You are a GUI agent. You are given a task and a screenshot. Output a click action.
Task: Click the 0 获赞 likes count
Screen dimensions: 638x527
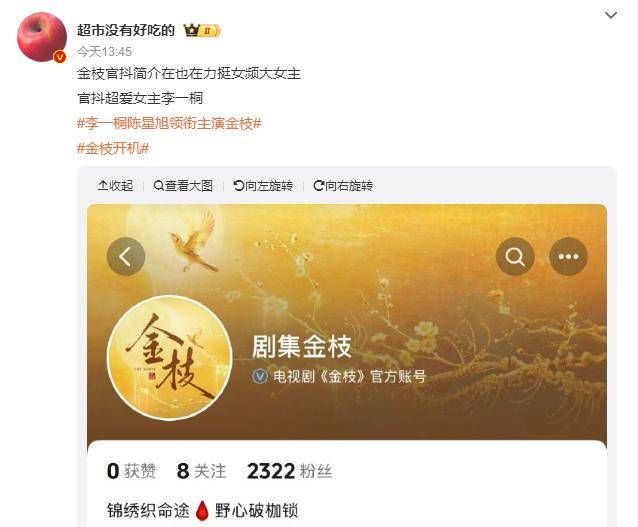point(131,471)
